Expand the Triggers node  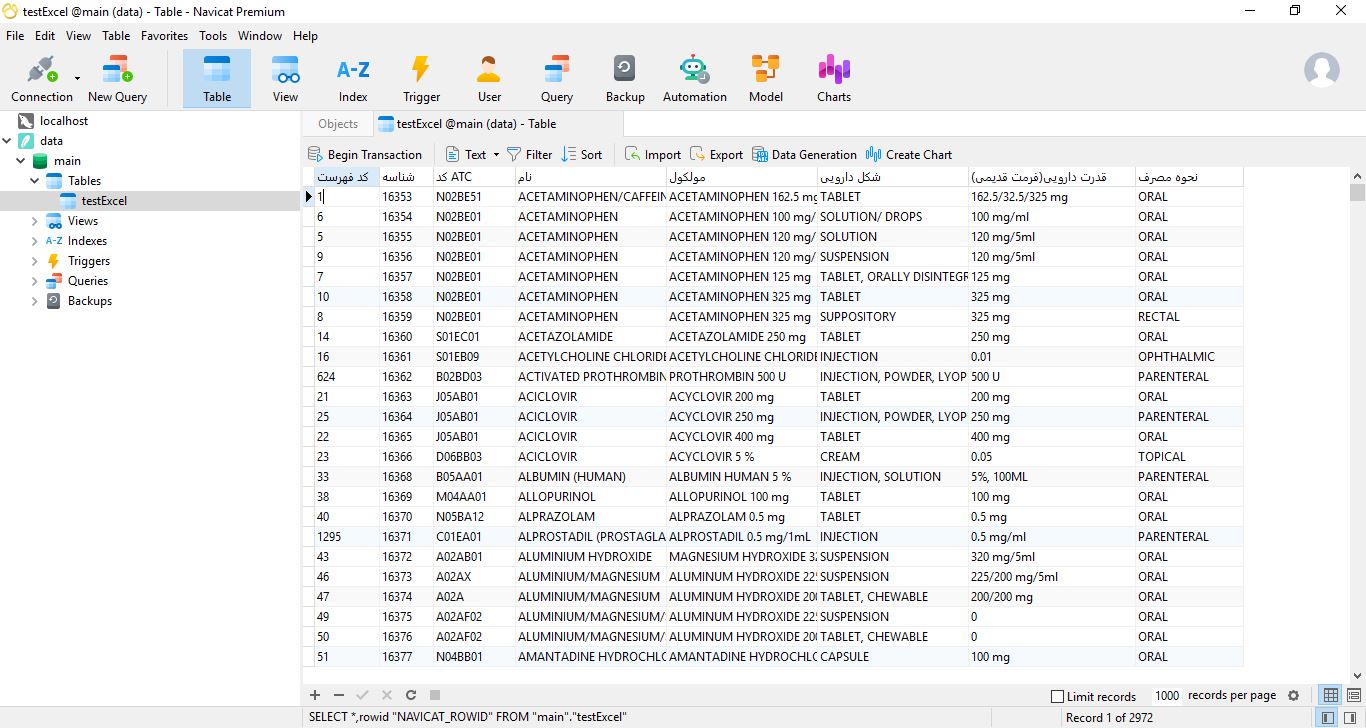[35, 261]
